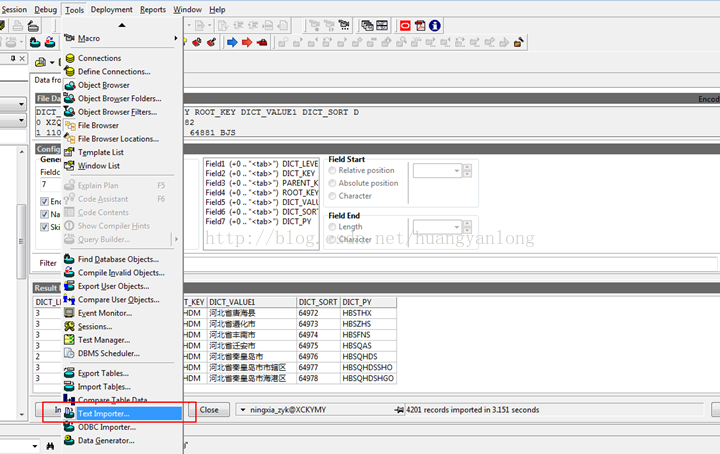Click the Object Browser icon in menu
This screenshot has height=454, width=720.
click(69, 85)
